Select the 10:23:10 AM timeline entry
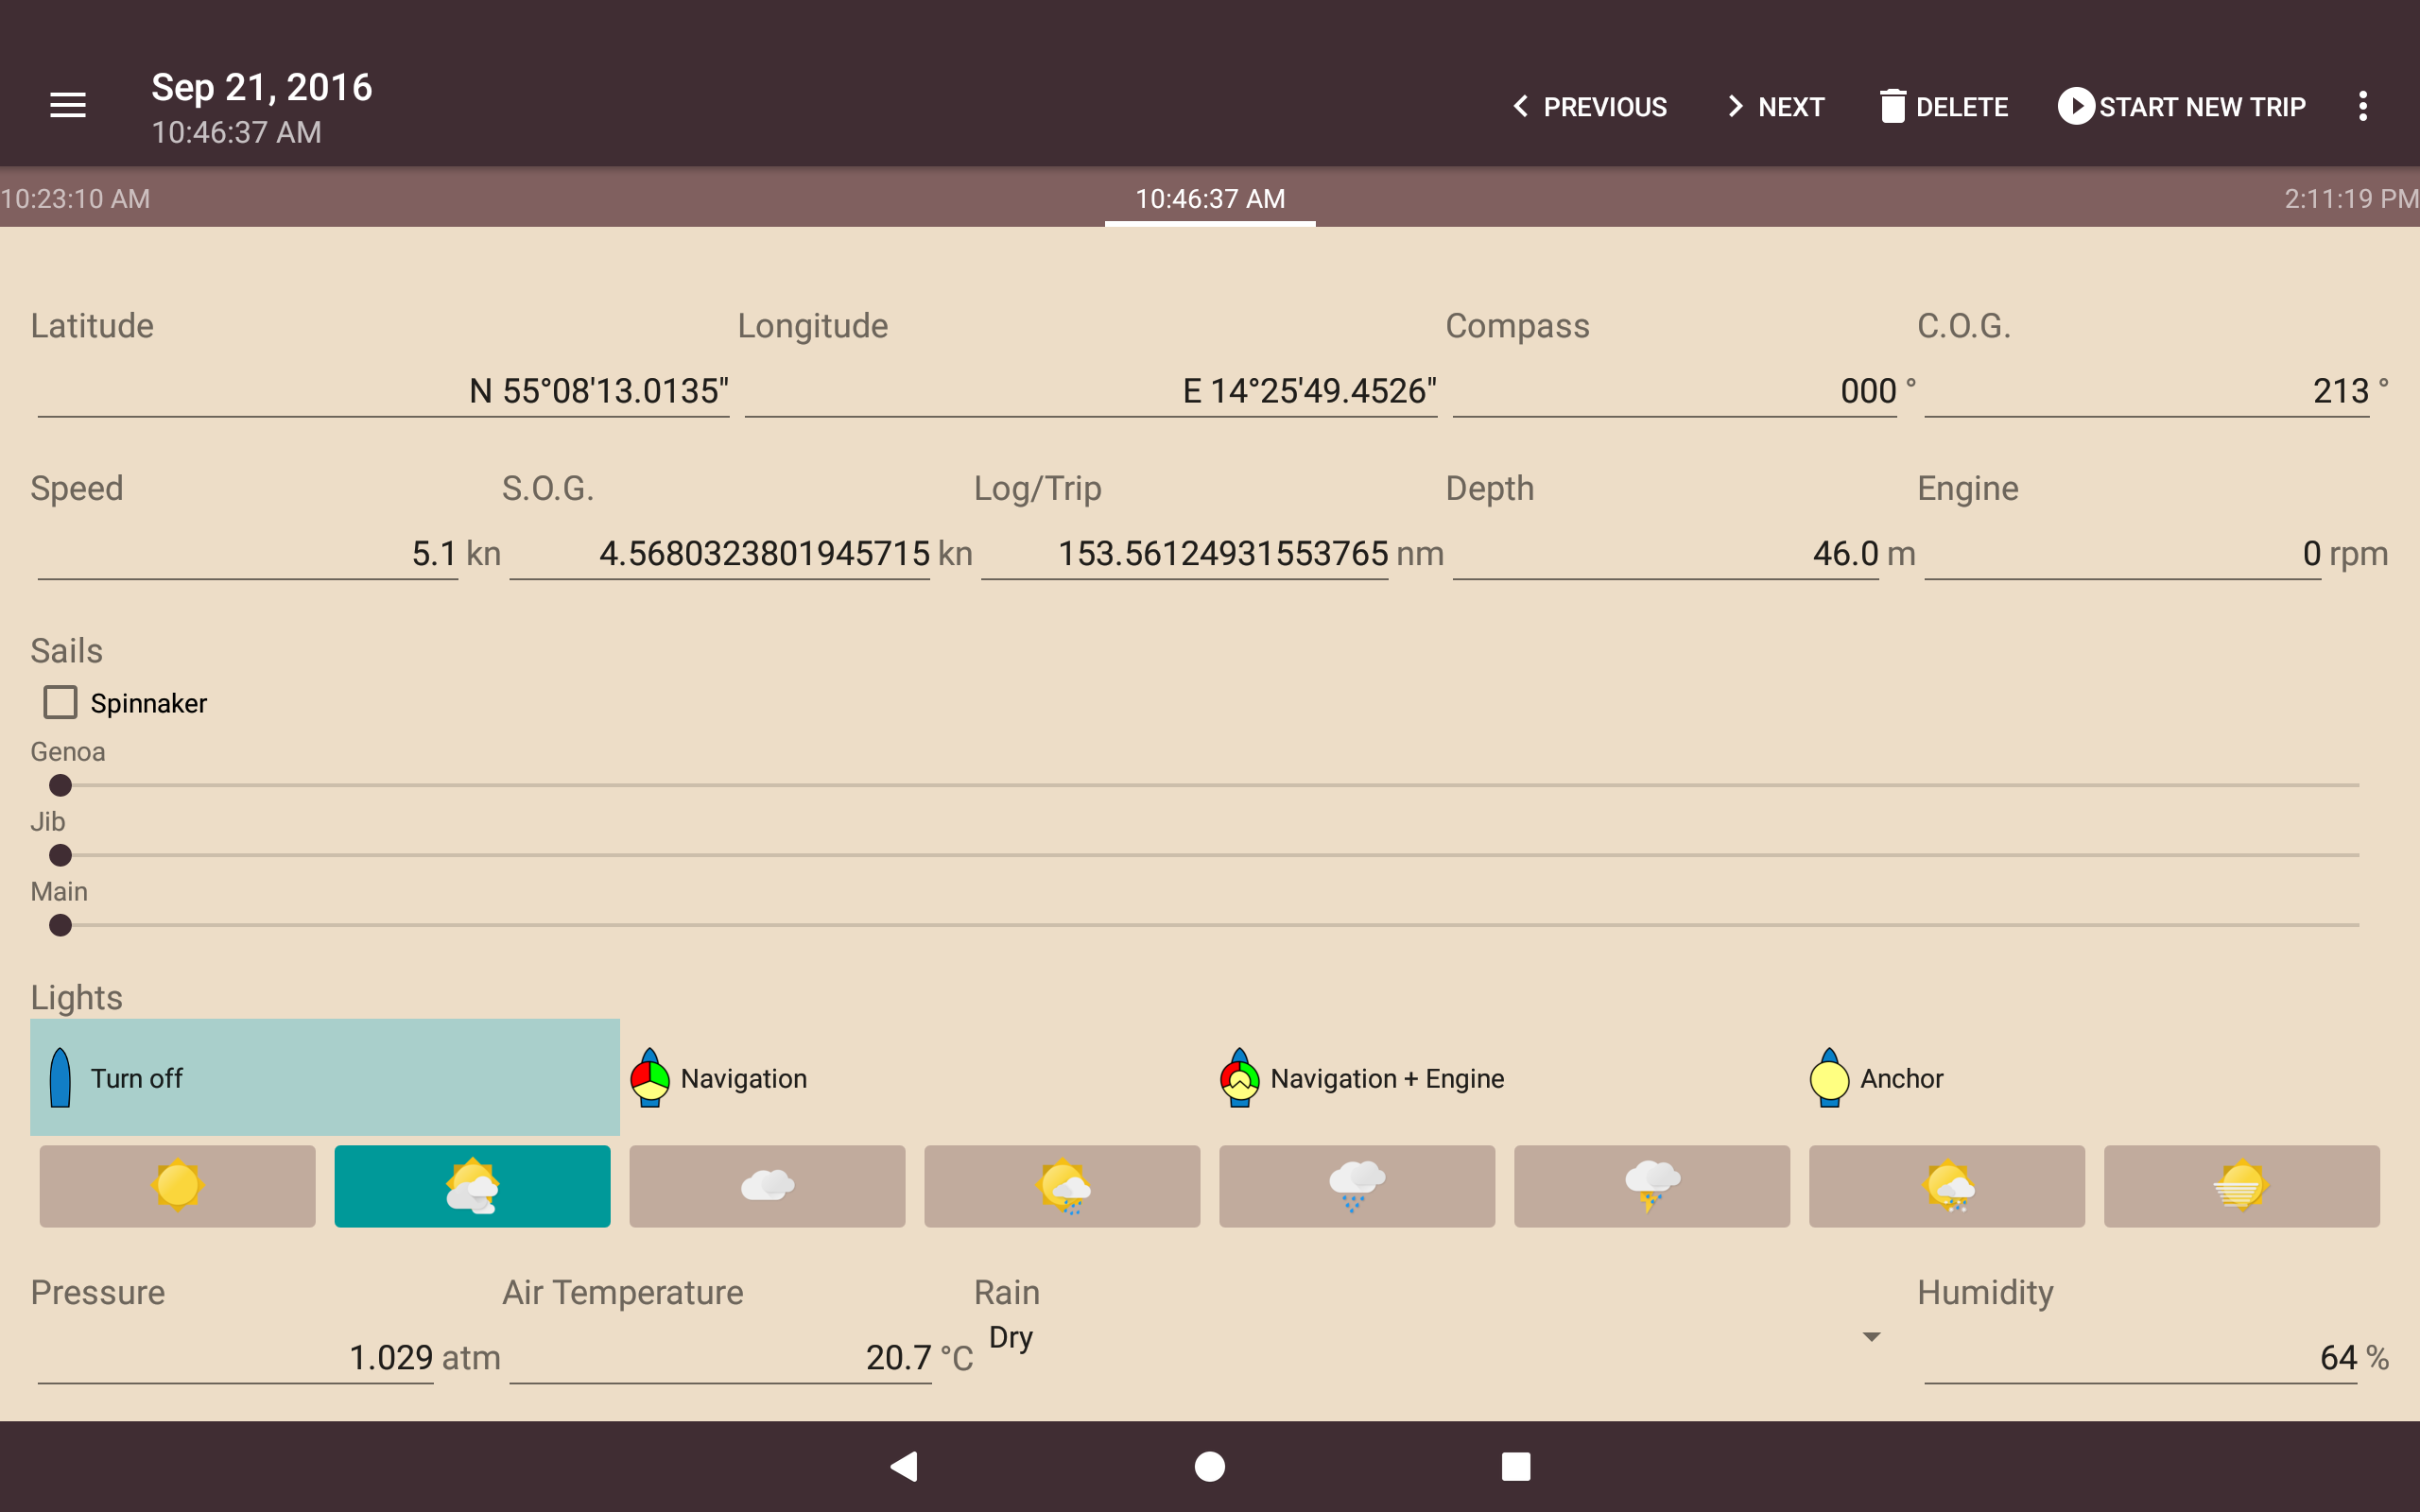2420x1512 pixels. pyautogui.click(x=76, y=198)
